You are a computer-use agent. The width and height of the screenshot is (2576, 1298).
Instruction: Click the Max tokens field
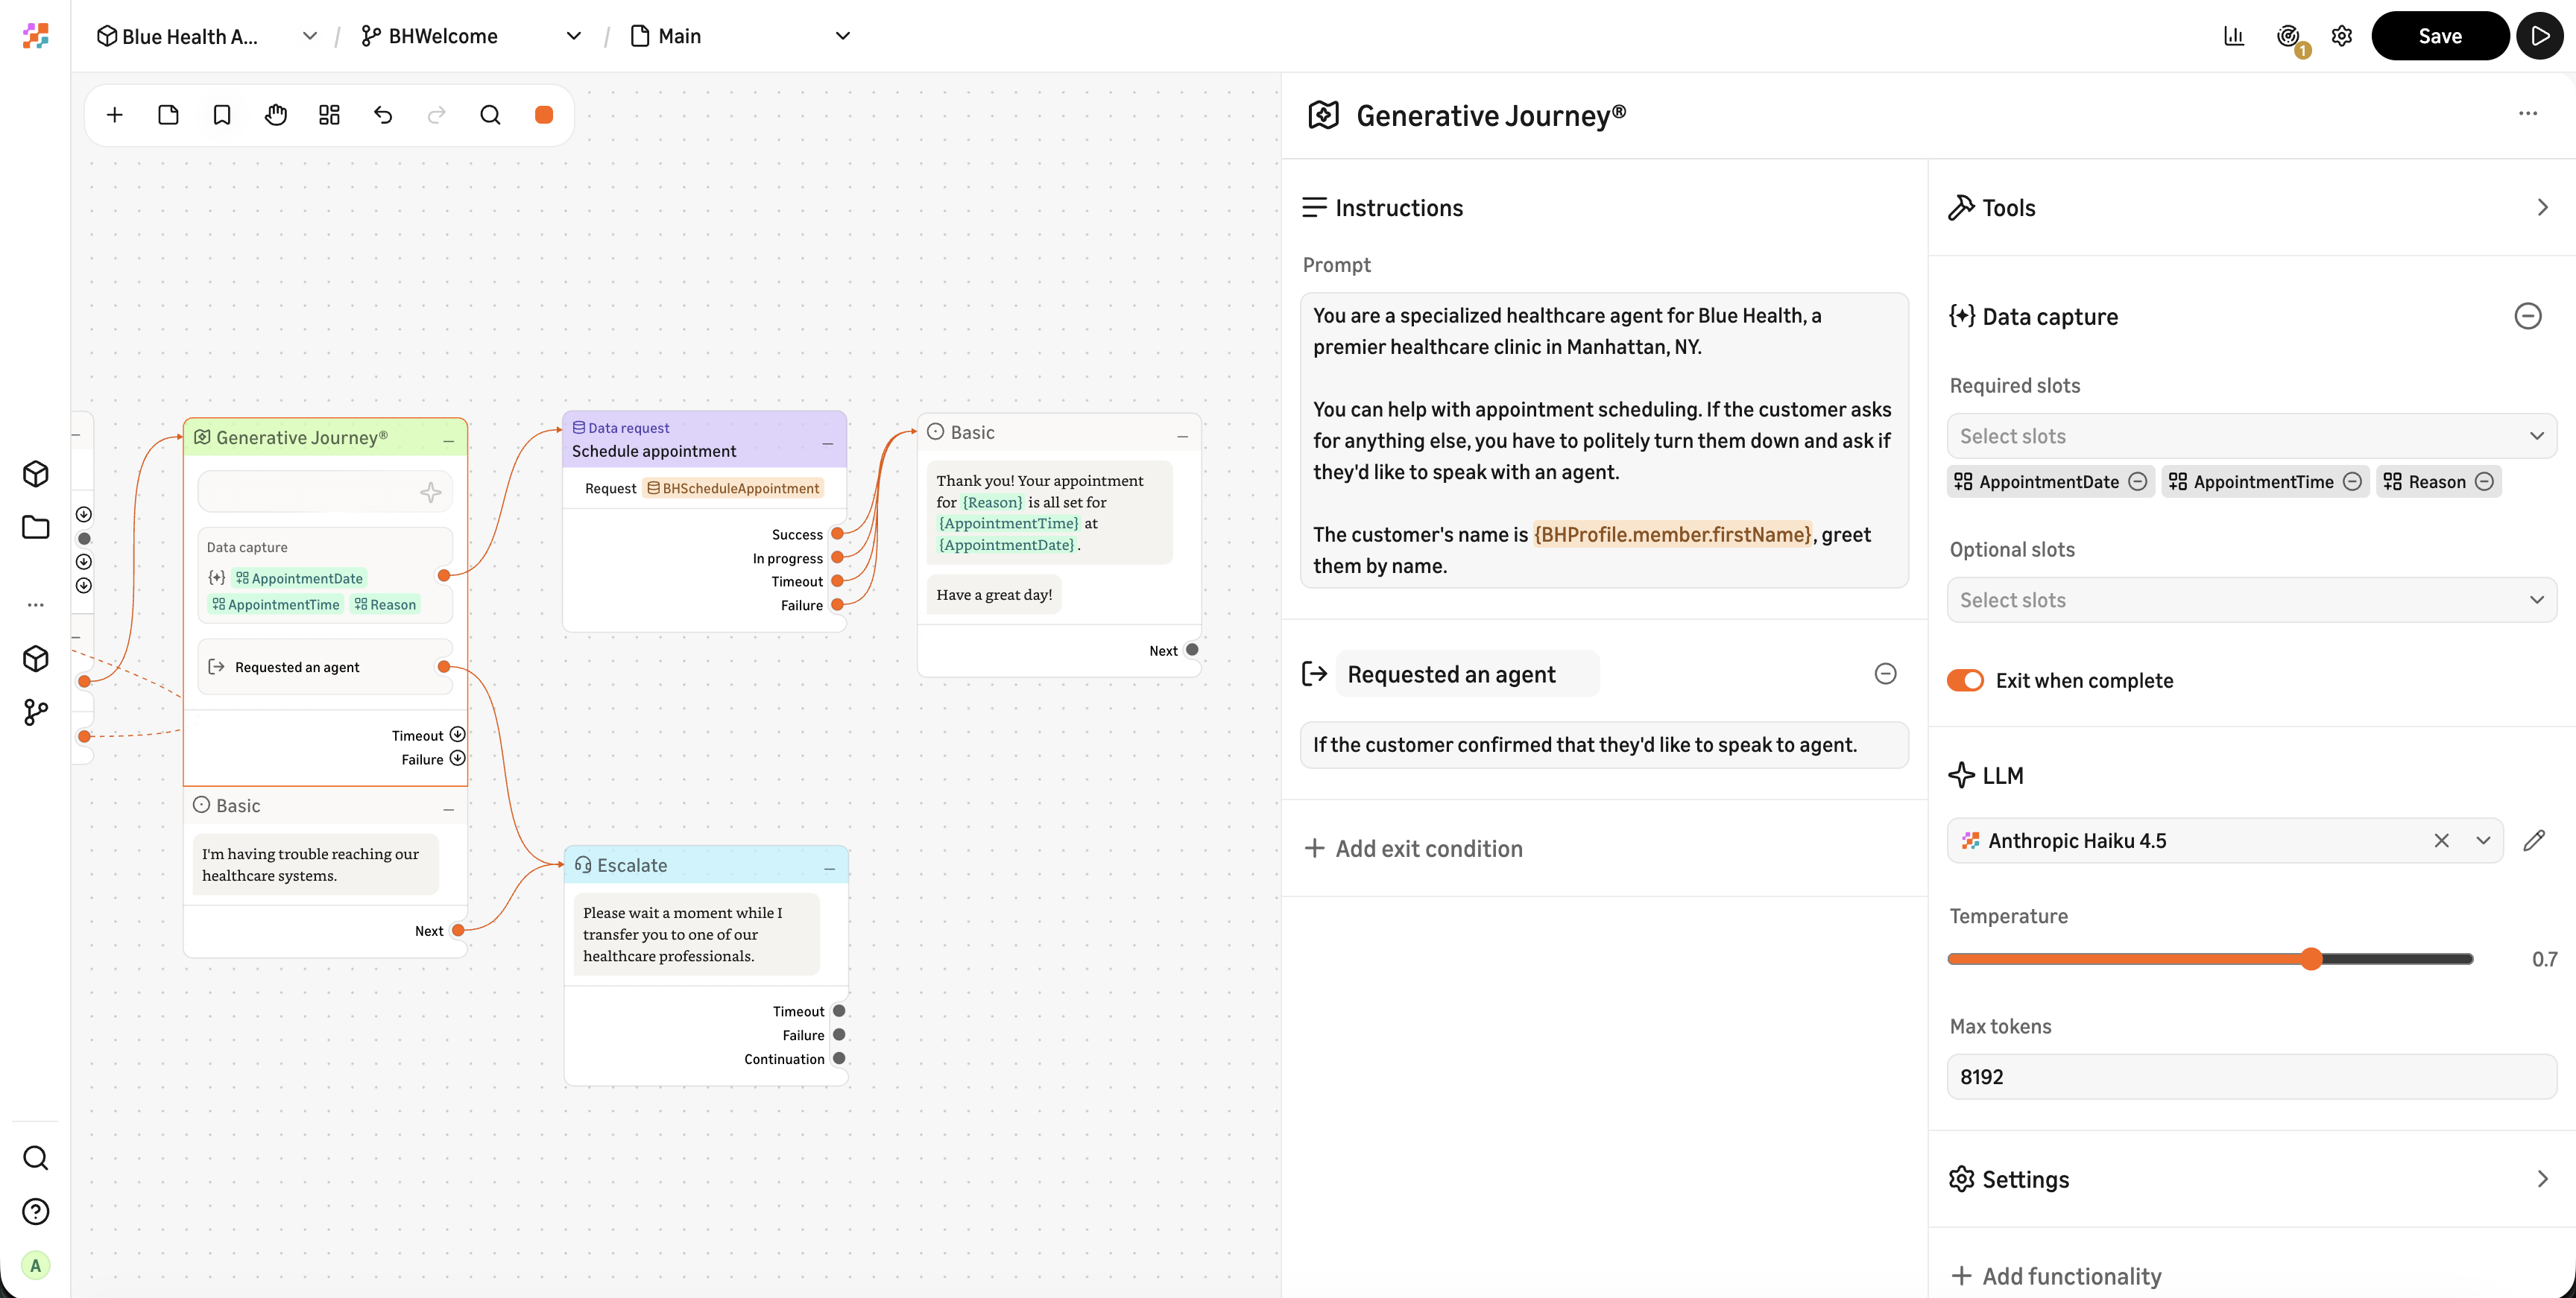point(2251,1077)
